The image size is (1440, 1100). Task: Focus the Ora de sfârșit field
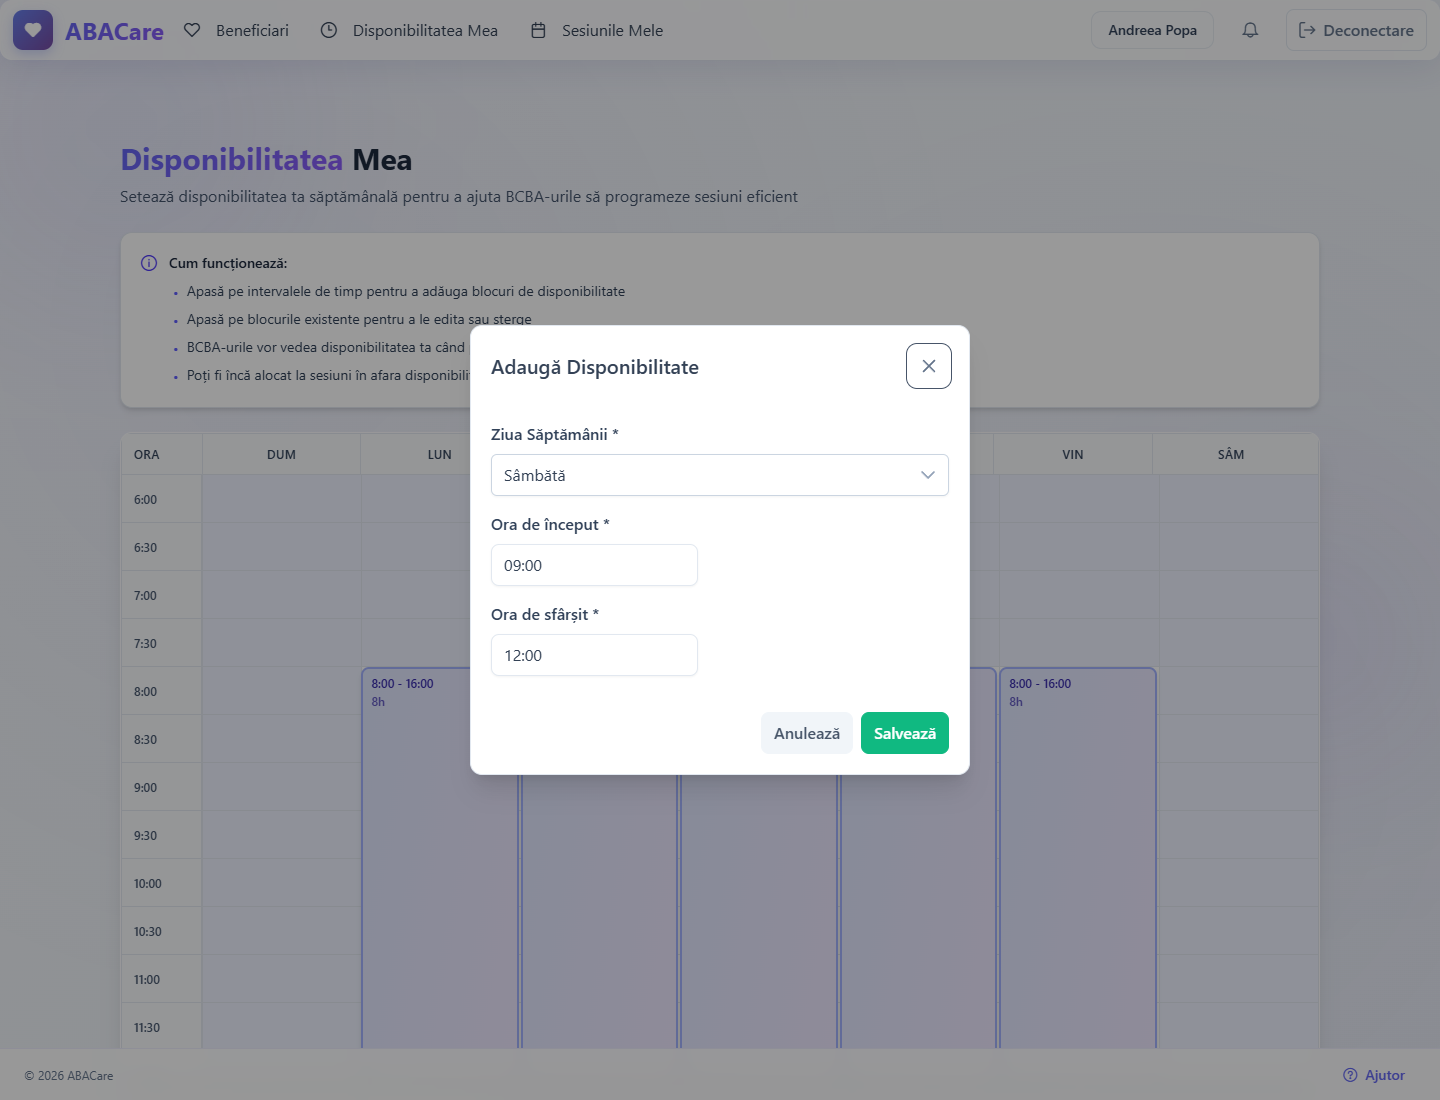(x=594, y=655)
